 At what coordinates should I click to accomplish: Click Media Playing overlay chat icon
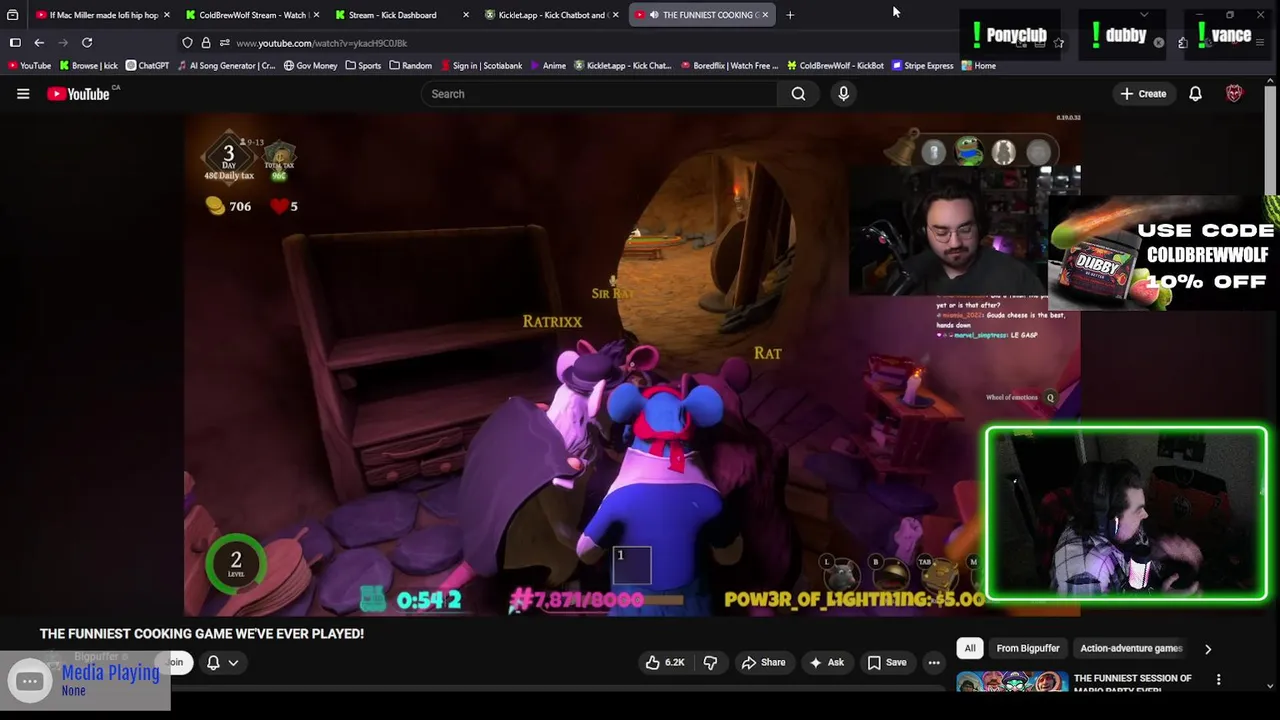pos(30,681)
